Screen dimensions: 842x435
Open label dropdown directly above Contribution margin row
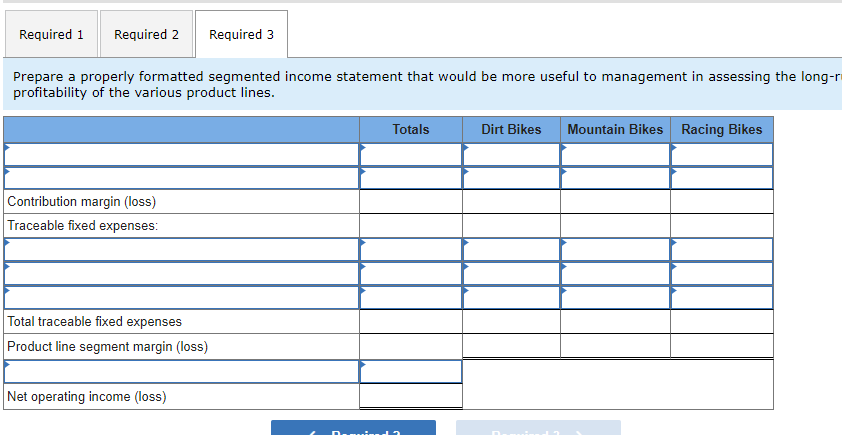click(x=182, y=178)
